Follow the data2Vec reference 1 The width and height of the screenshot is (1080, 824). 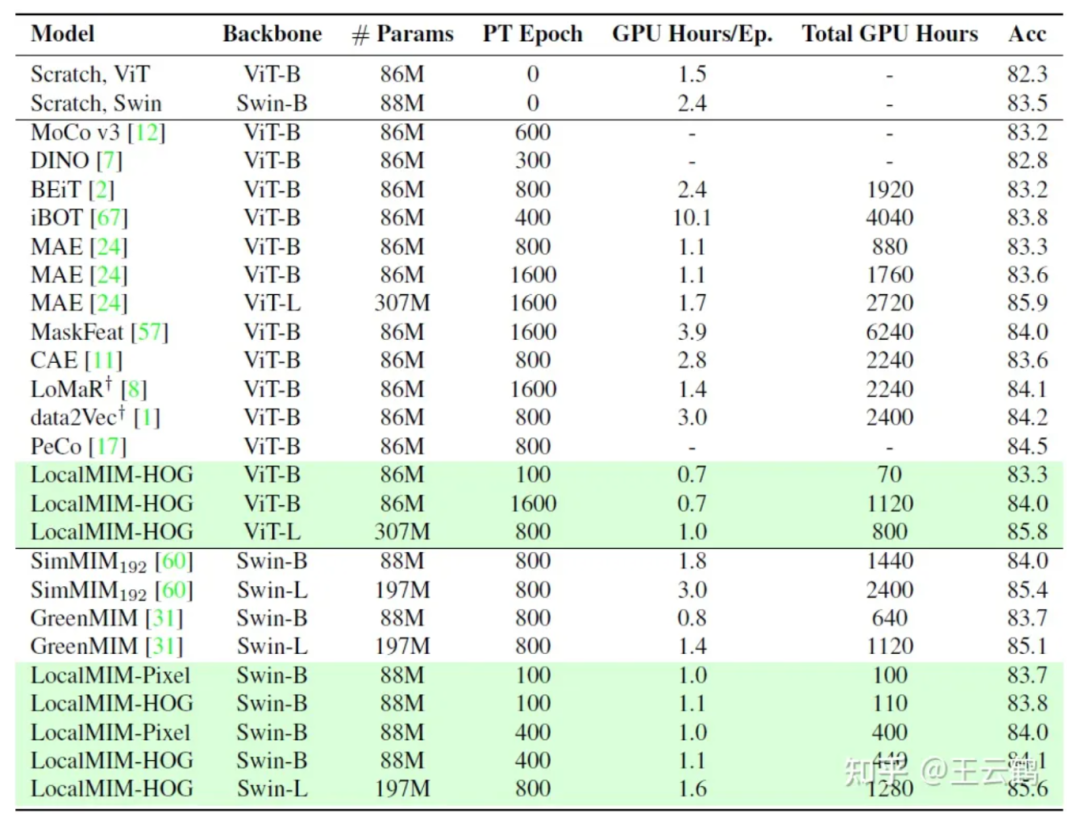[146, 418]
